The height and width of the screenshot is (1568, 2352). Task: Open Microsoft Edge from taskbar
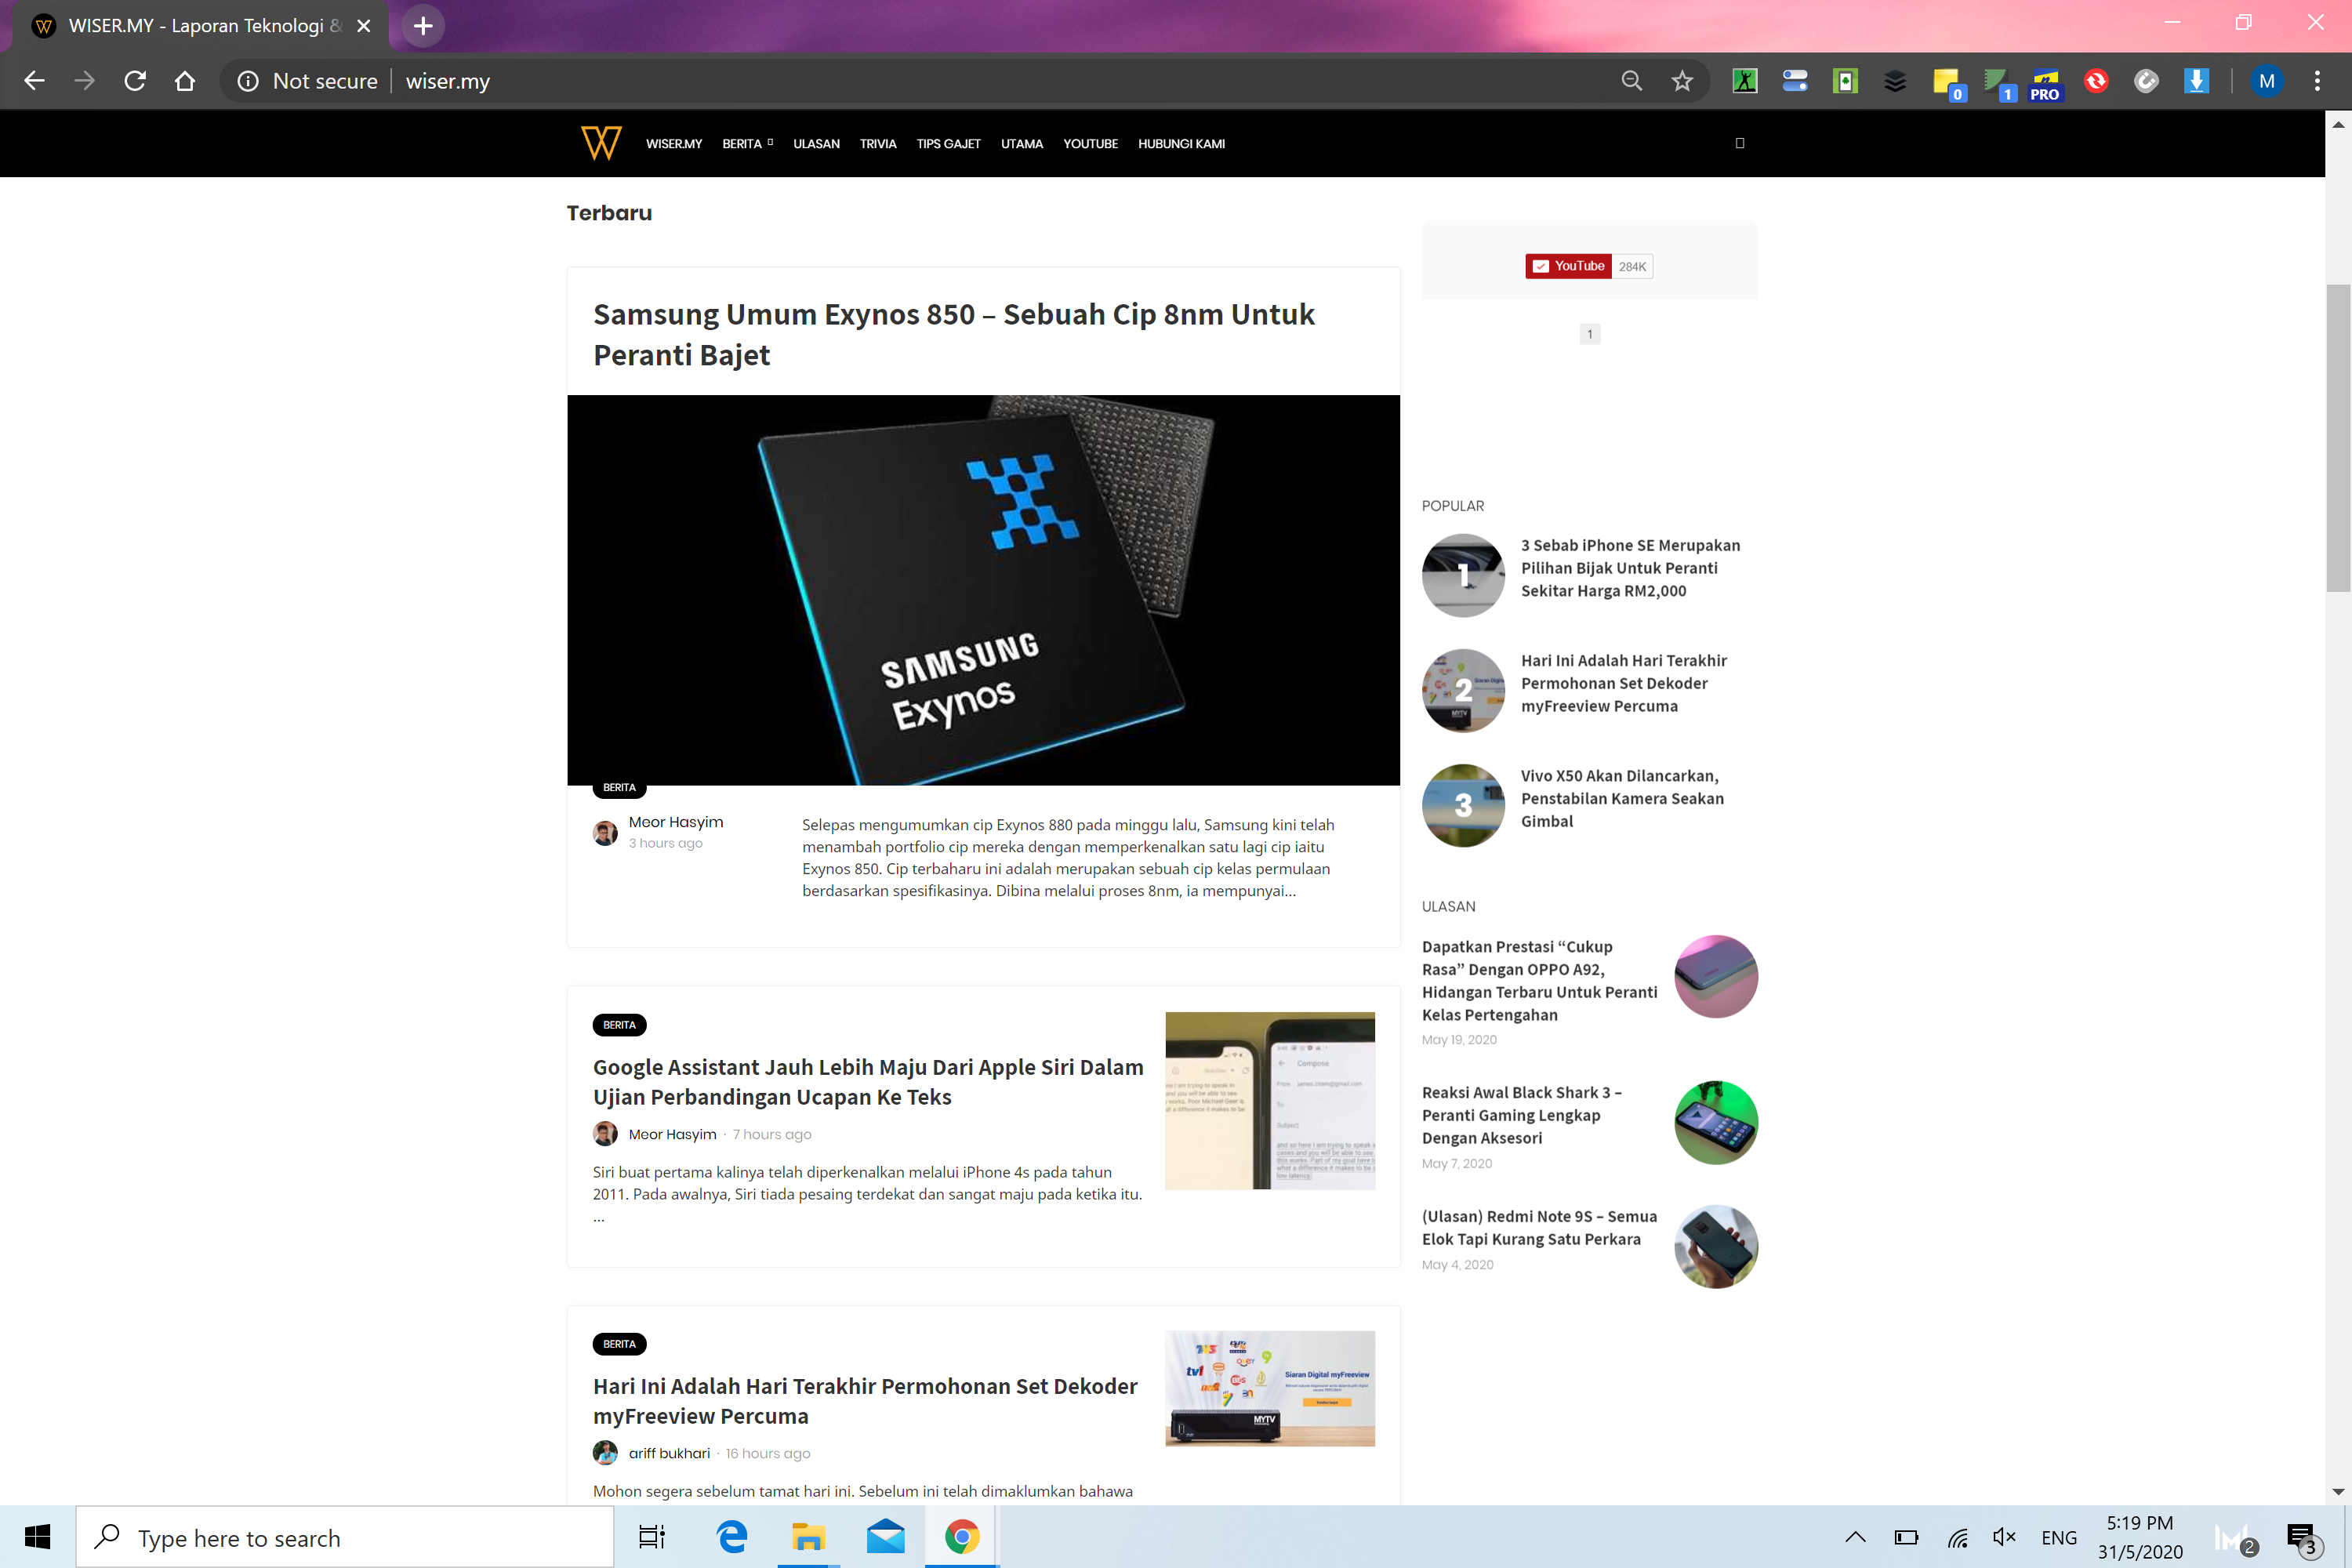(732, 1537)
